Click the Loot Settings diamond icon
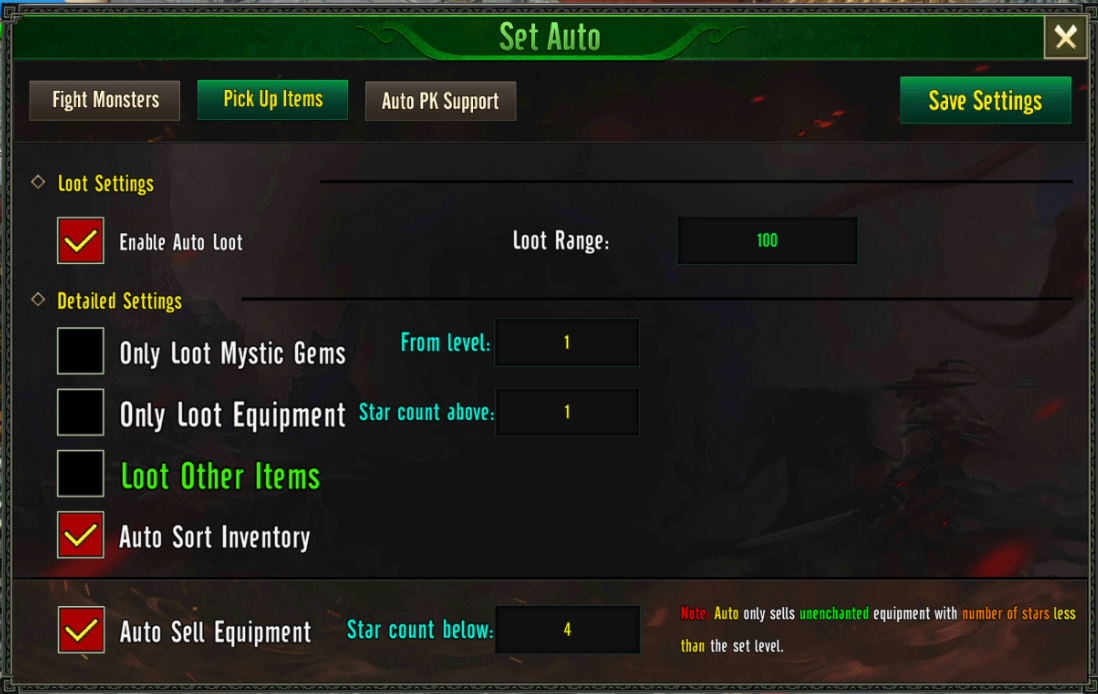The height and width of the screenshot is (694, 1098). (39, 182)
